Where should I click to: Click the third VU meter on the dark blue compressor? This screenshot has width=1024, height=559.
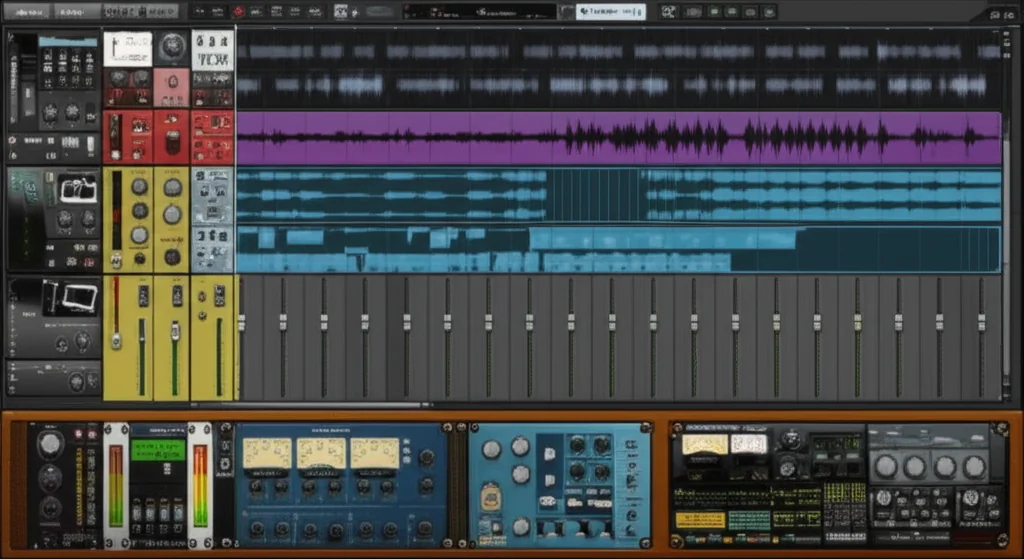pos(374,453)
